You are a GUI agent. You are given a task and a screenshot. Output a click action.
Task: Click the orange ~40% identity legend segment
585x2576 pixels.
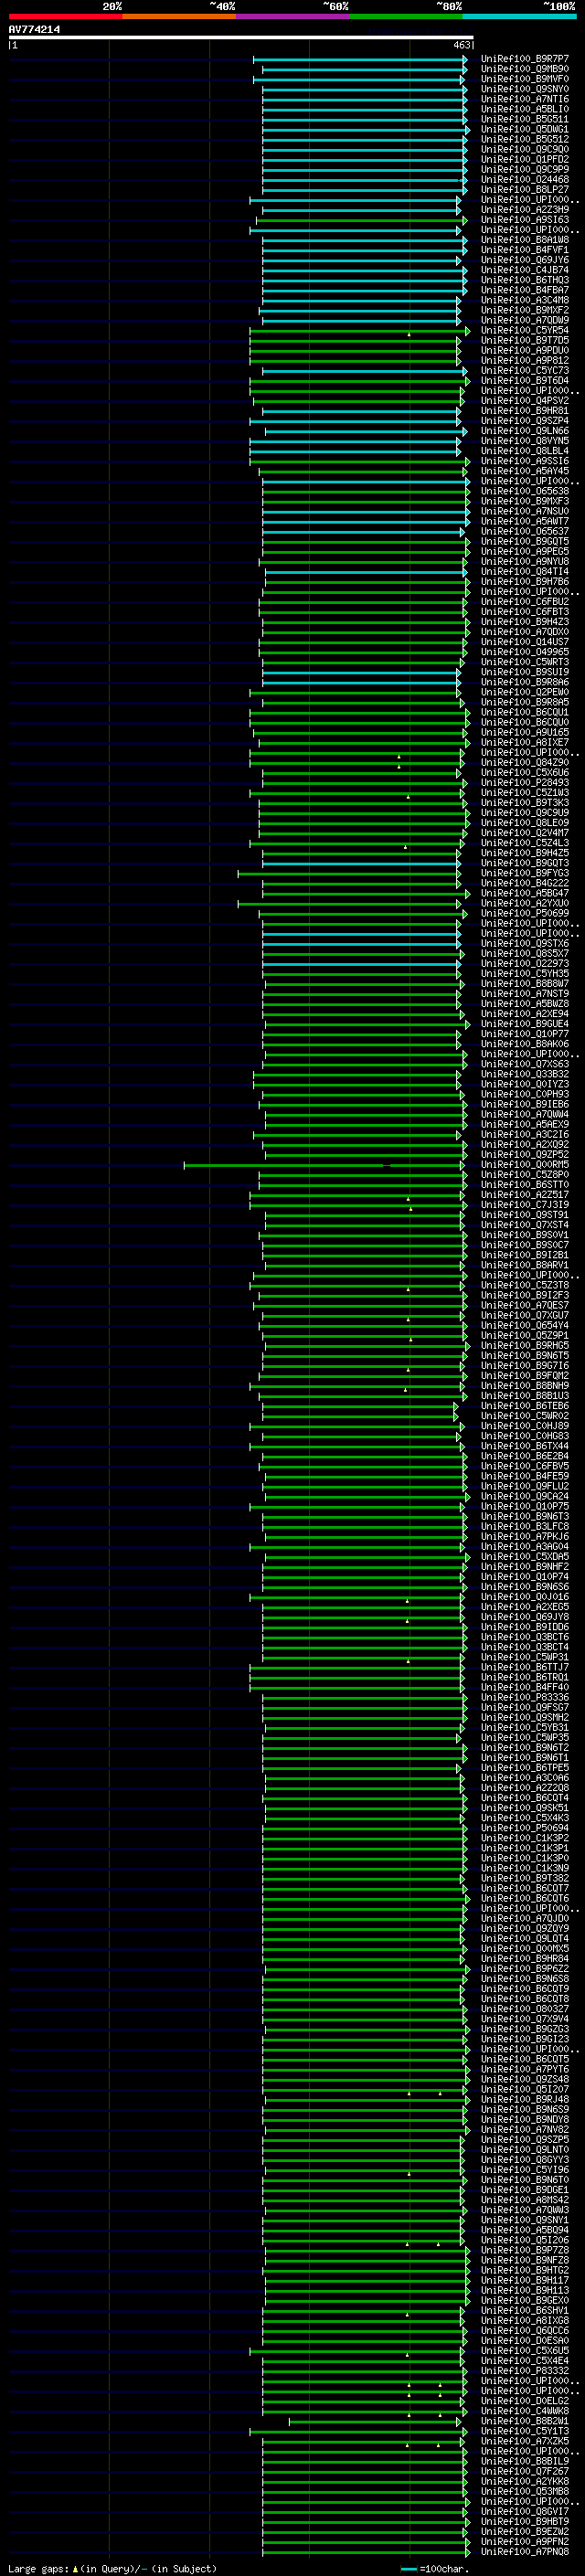click(x=179, y=16)
